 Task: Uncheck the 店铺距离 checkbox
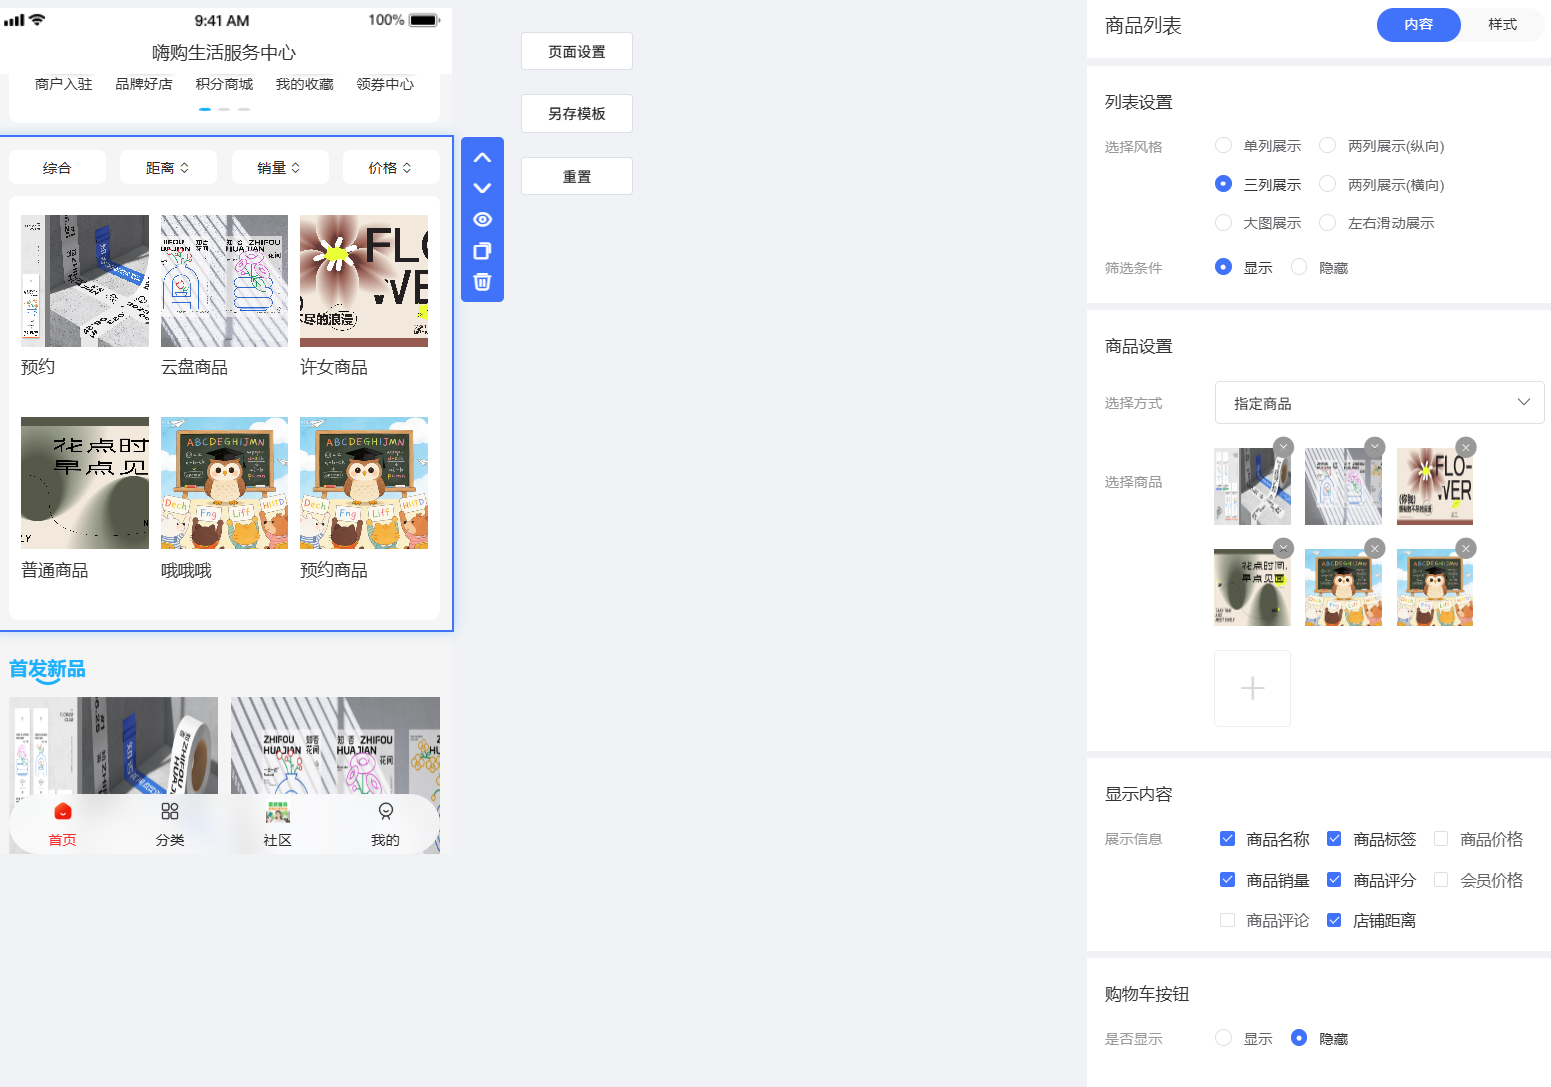point(1334,920)
